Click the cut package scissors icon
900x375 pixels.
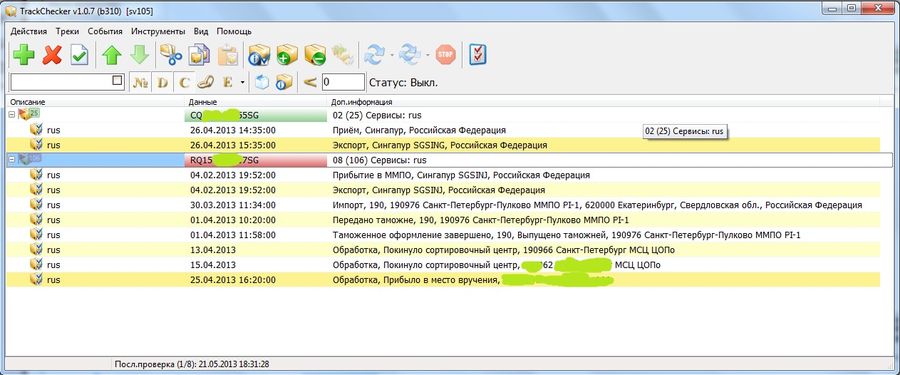(x=171, y=55)
